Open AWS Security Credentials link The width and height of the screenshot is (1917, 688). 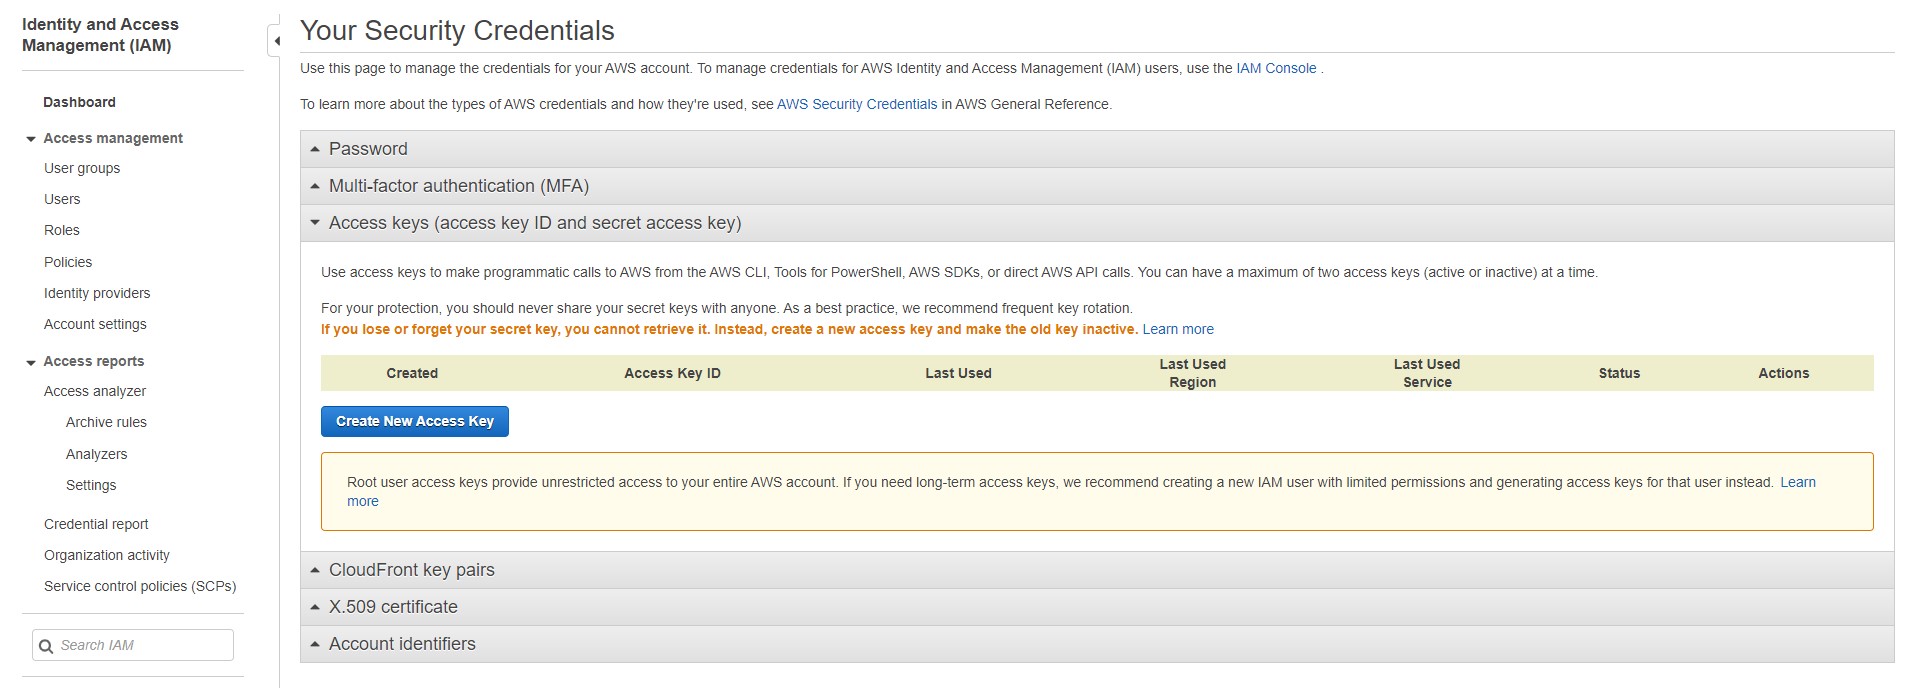pyautogui.click(x=857, y=104)
